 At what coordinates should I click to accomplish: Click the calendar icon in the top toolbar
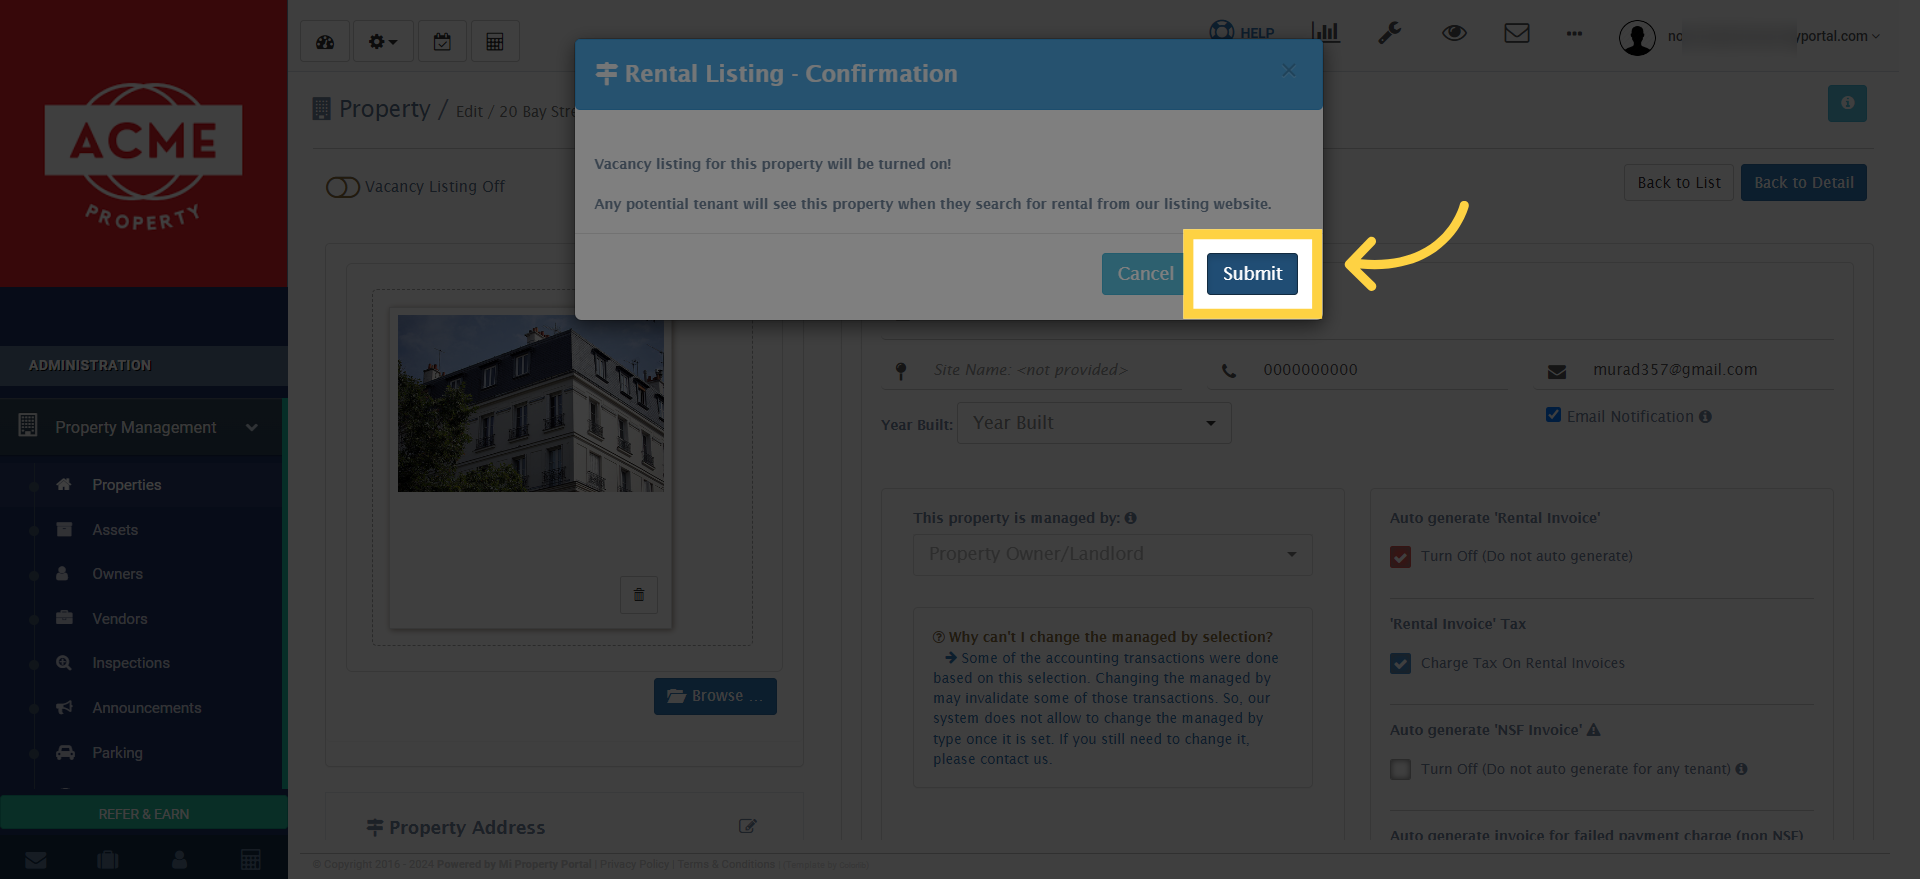pyautogui.click(x=442, y=41)
